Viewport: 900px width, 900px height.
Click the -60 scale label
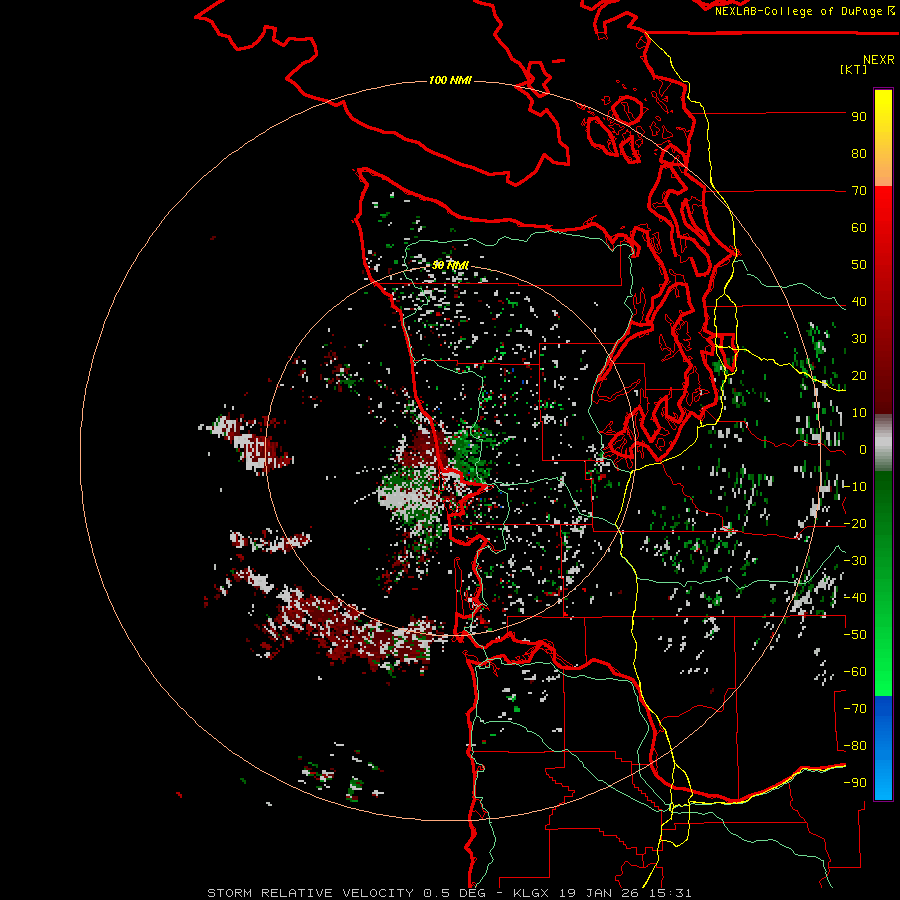coord(855,672)
